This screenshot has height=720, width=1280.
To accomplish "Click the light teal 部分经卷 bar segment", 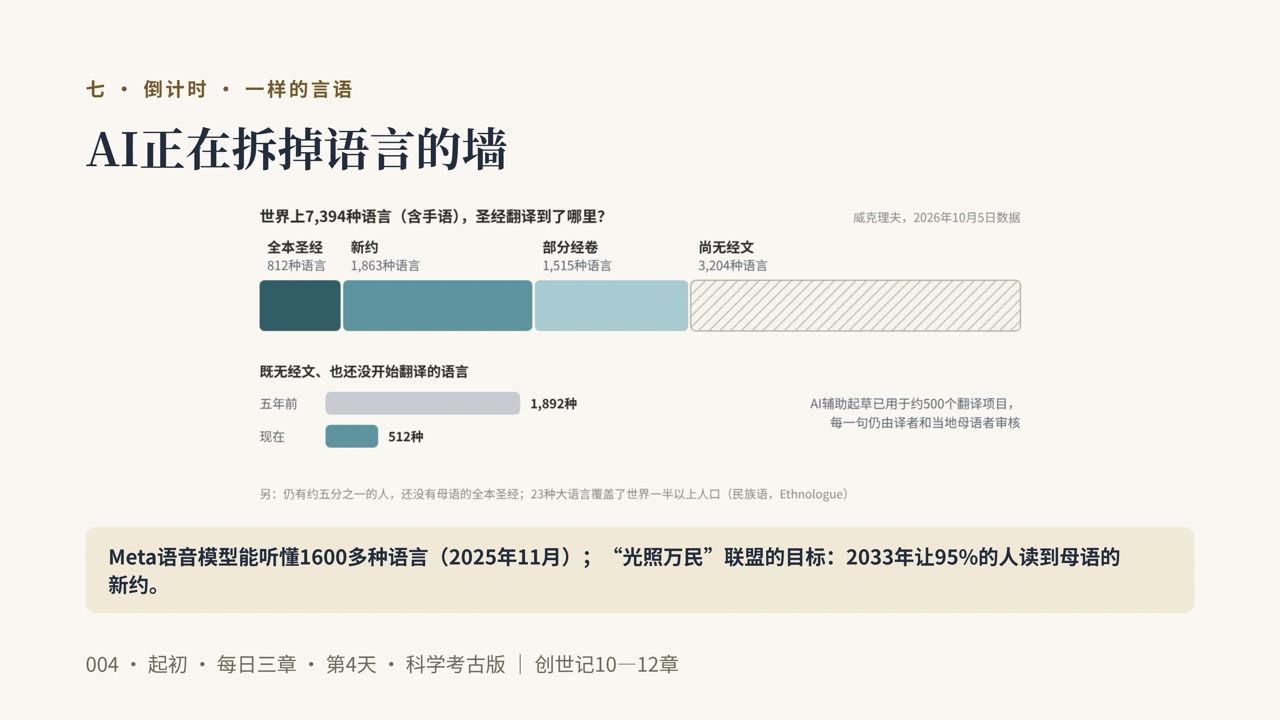I will pos(612,305).
